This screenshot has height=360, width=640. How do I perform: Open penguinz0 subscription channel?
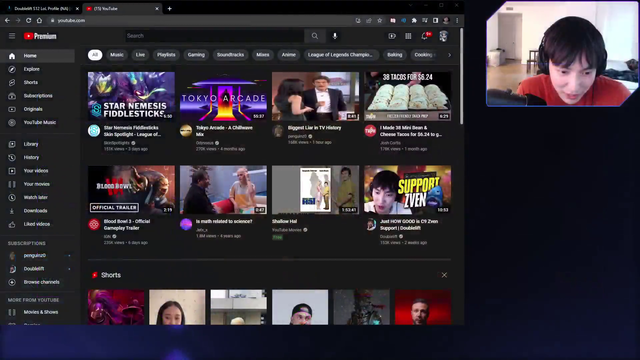pos(37,256)
